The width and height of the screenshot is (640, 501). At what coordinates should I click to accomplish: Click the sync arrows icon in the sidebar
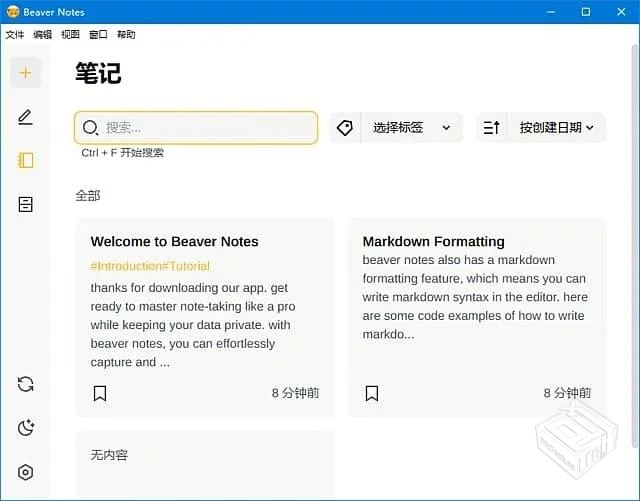pos(25,384)
